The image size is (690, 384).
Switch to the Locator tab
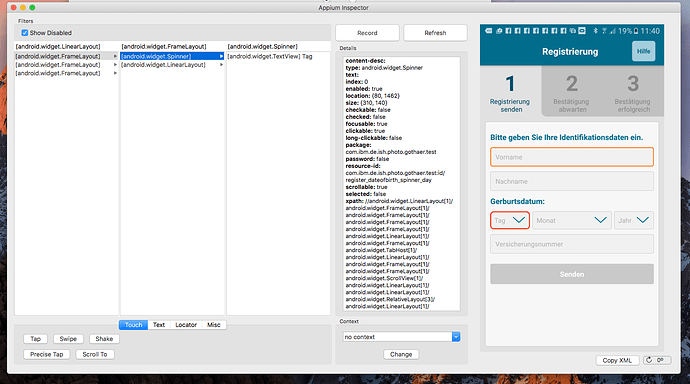[186, 325]
